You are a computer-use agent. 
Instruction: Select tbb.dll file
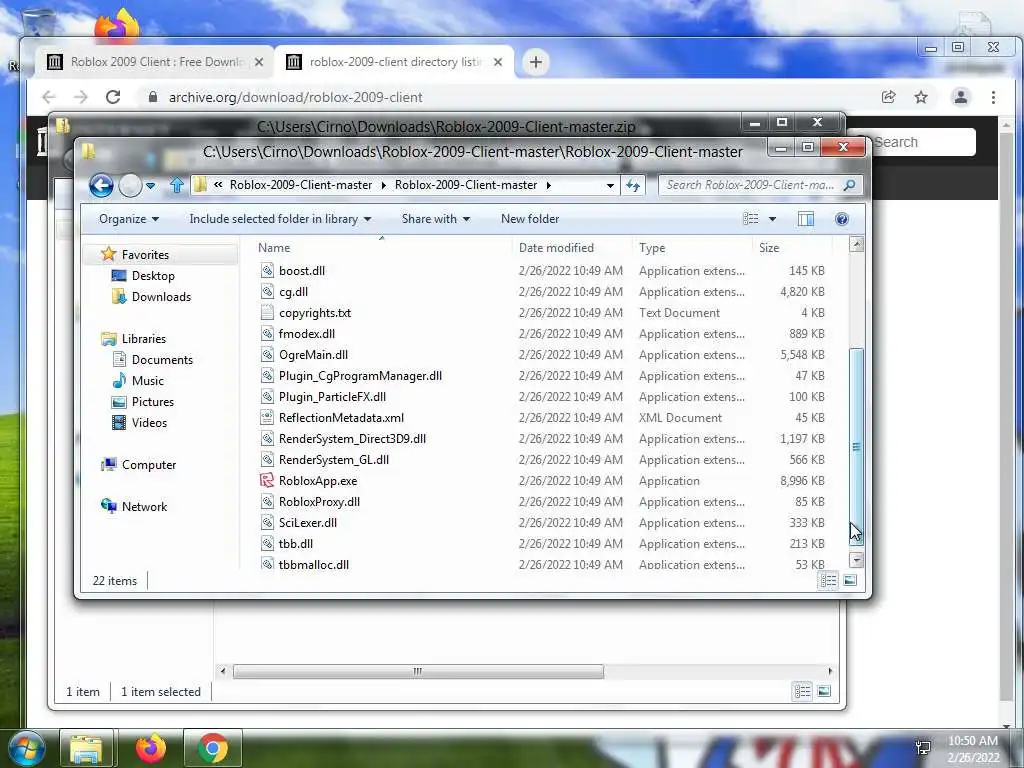296,543
